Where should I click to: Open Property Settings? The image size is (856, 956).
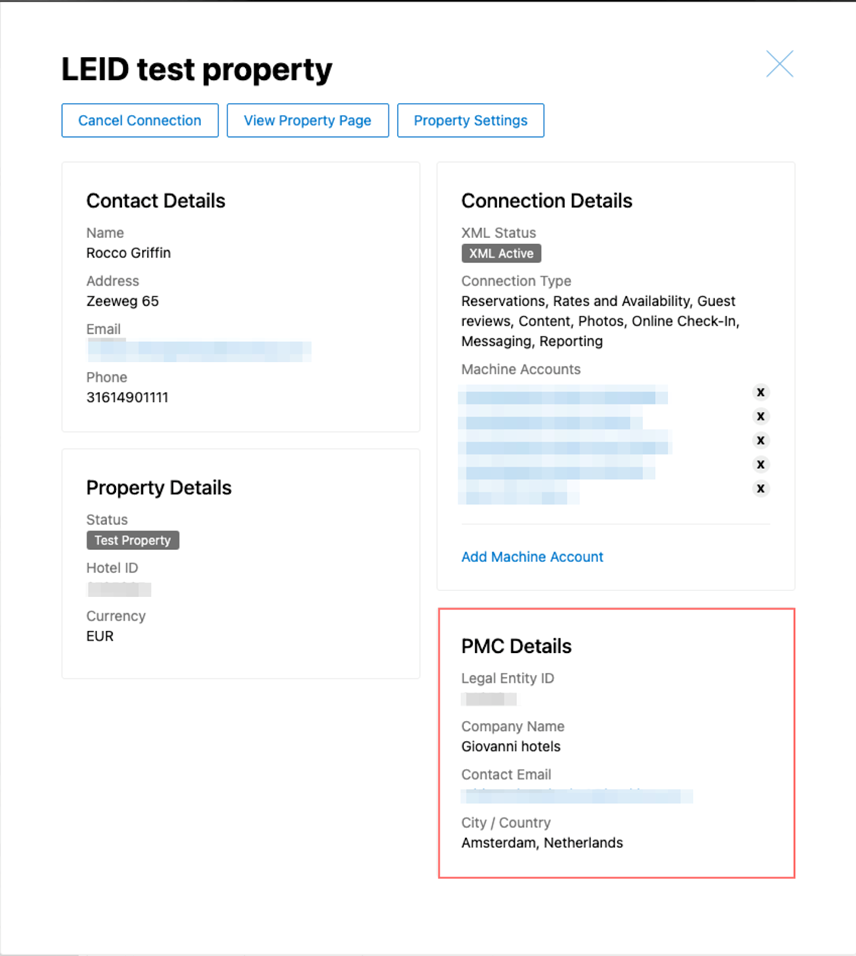pos(471,121)
